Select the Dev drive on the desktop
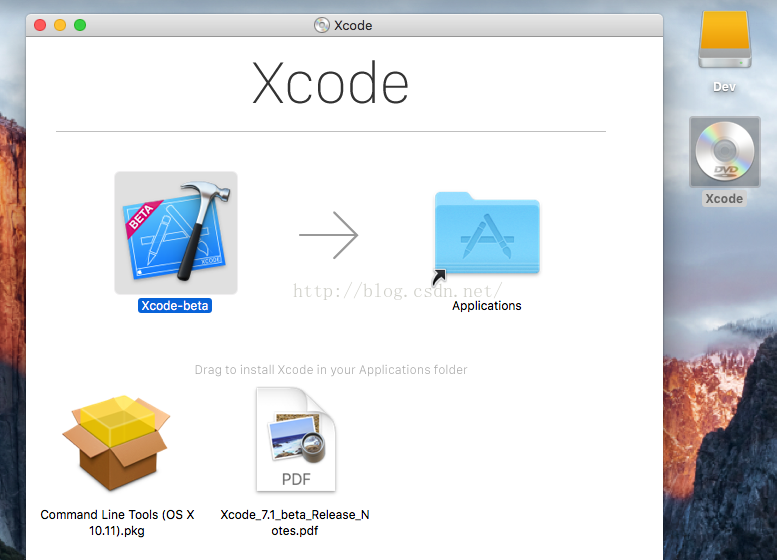Viewport: 777px width, 560px height. point(724,40)
